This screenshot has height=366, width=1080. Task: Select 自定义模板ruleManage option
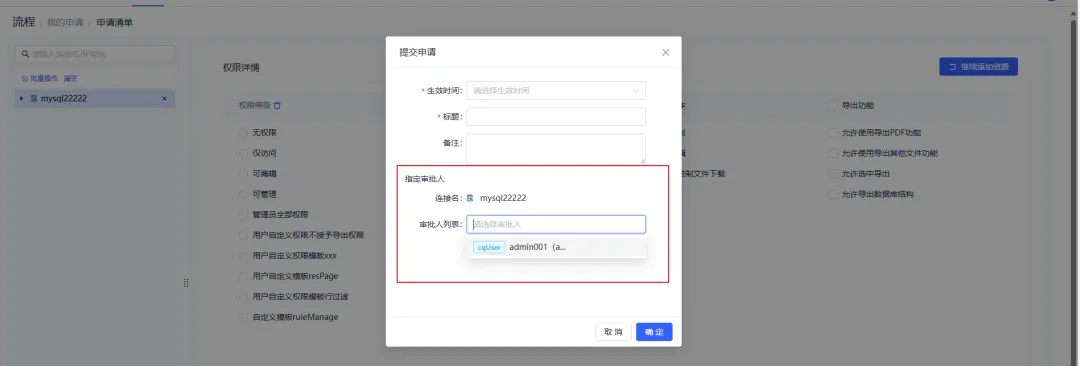click(242, 318)
